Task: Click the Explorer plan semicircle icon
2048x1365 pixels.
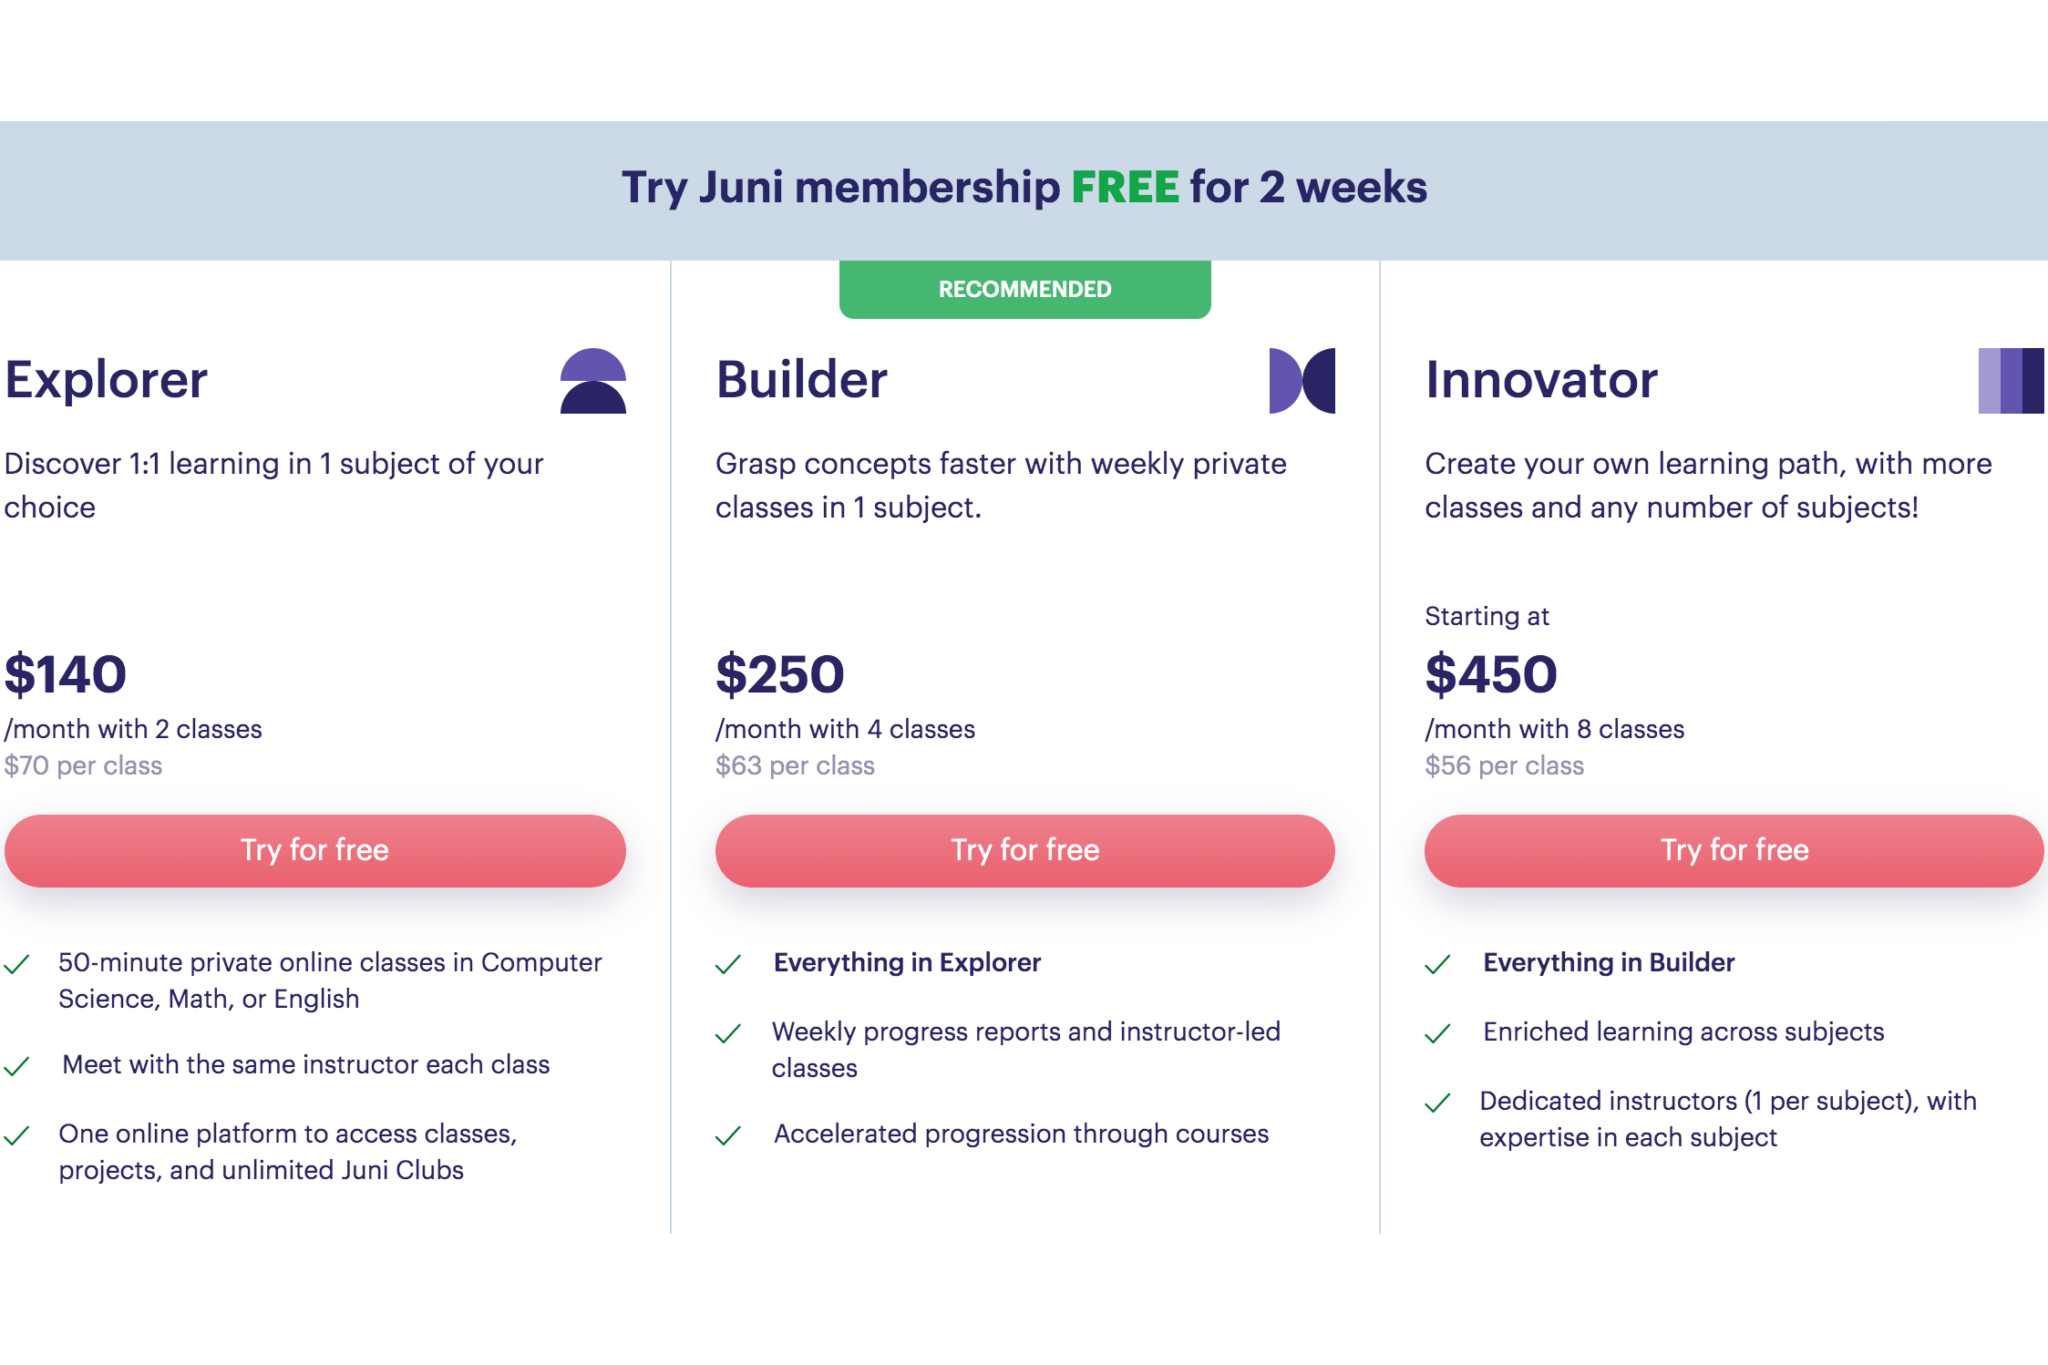Action: (x=594, y=383)
